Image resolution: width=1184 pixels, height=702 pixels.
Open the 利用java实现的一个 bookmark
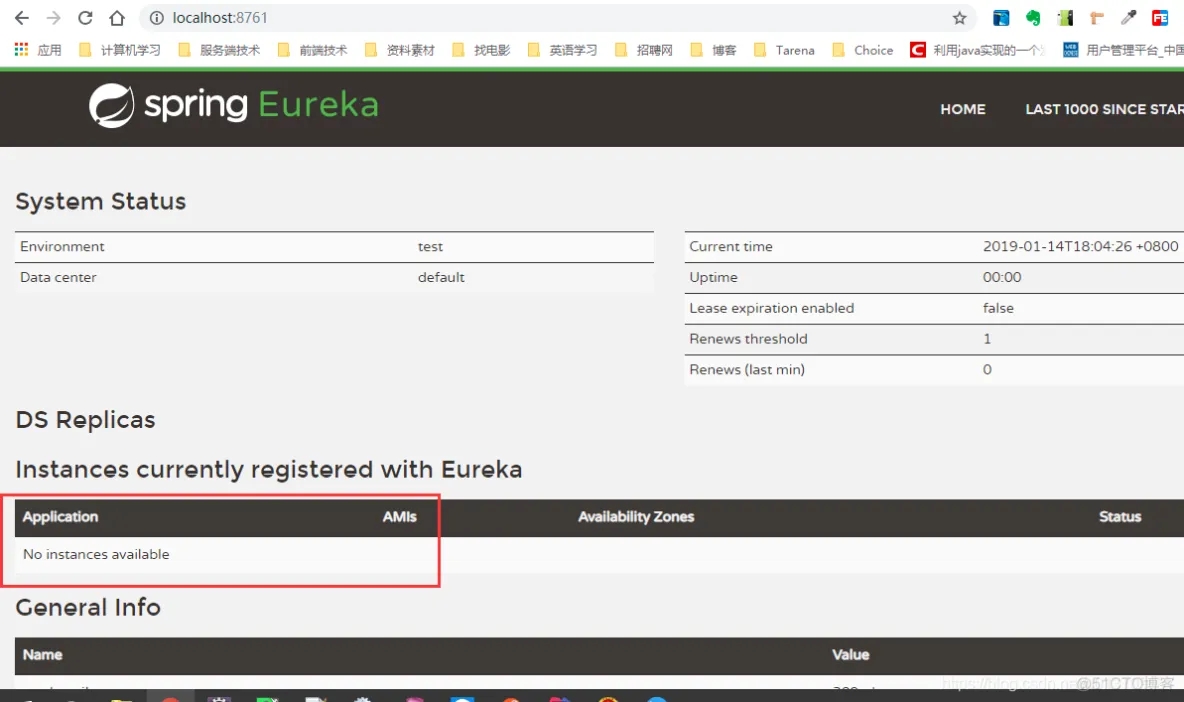pos(978,50)
